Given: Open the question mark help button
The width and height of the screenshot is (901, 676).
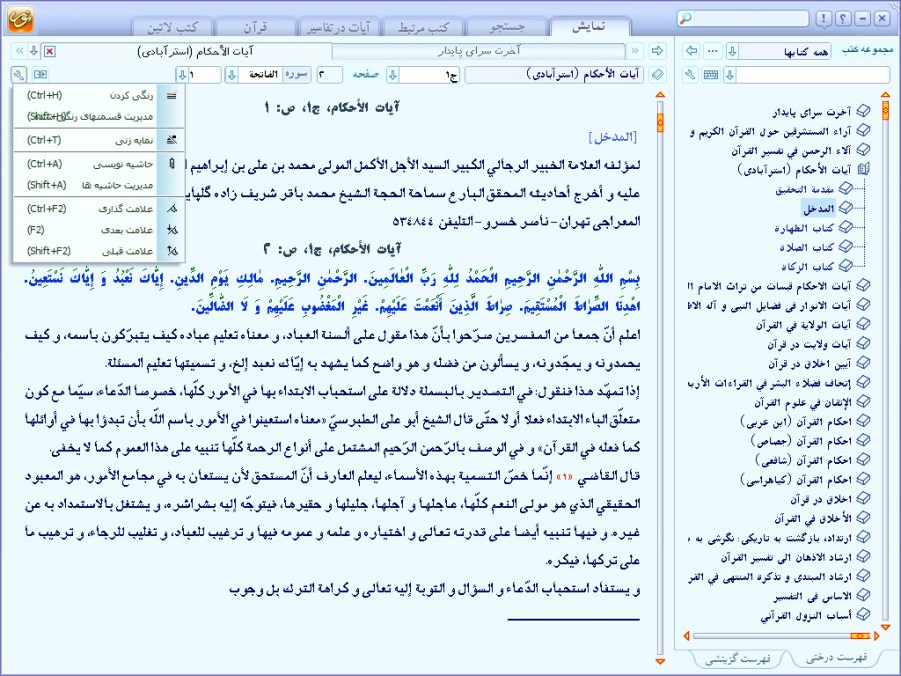Looking at the screenshot, I should [x=843, y=19].
